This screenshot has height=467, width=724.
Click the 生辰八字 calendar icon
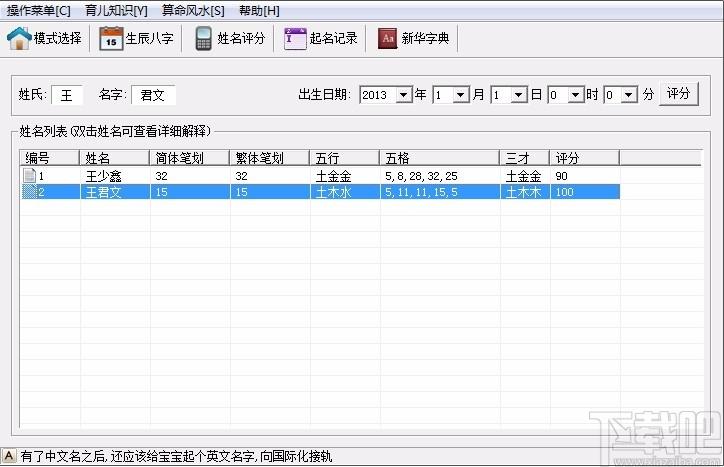111,39
